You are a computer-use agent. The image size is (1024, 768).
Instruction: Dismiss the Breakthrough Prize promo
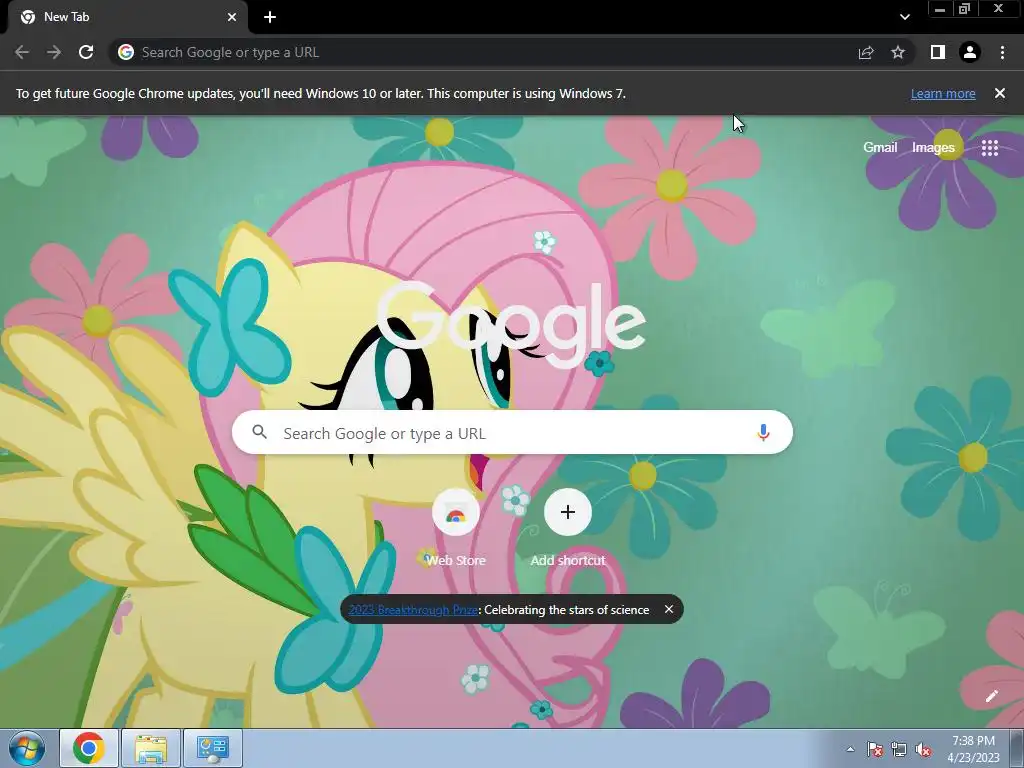coord(669,609)
